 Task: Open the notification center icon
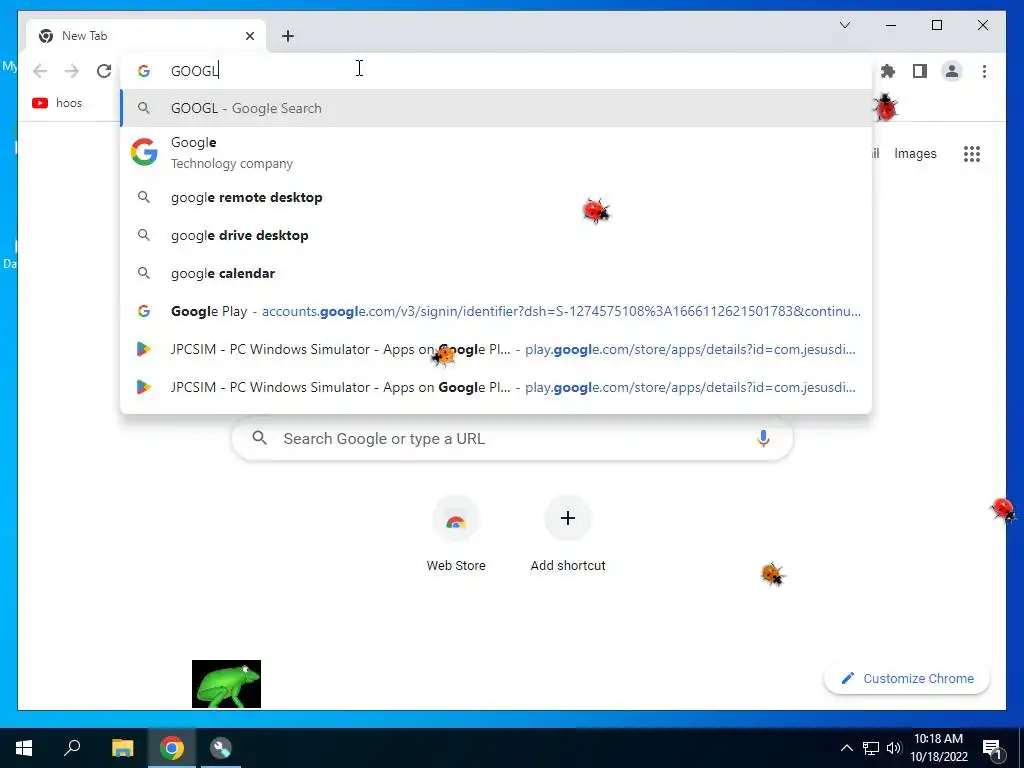tap(992, 749)
